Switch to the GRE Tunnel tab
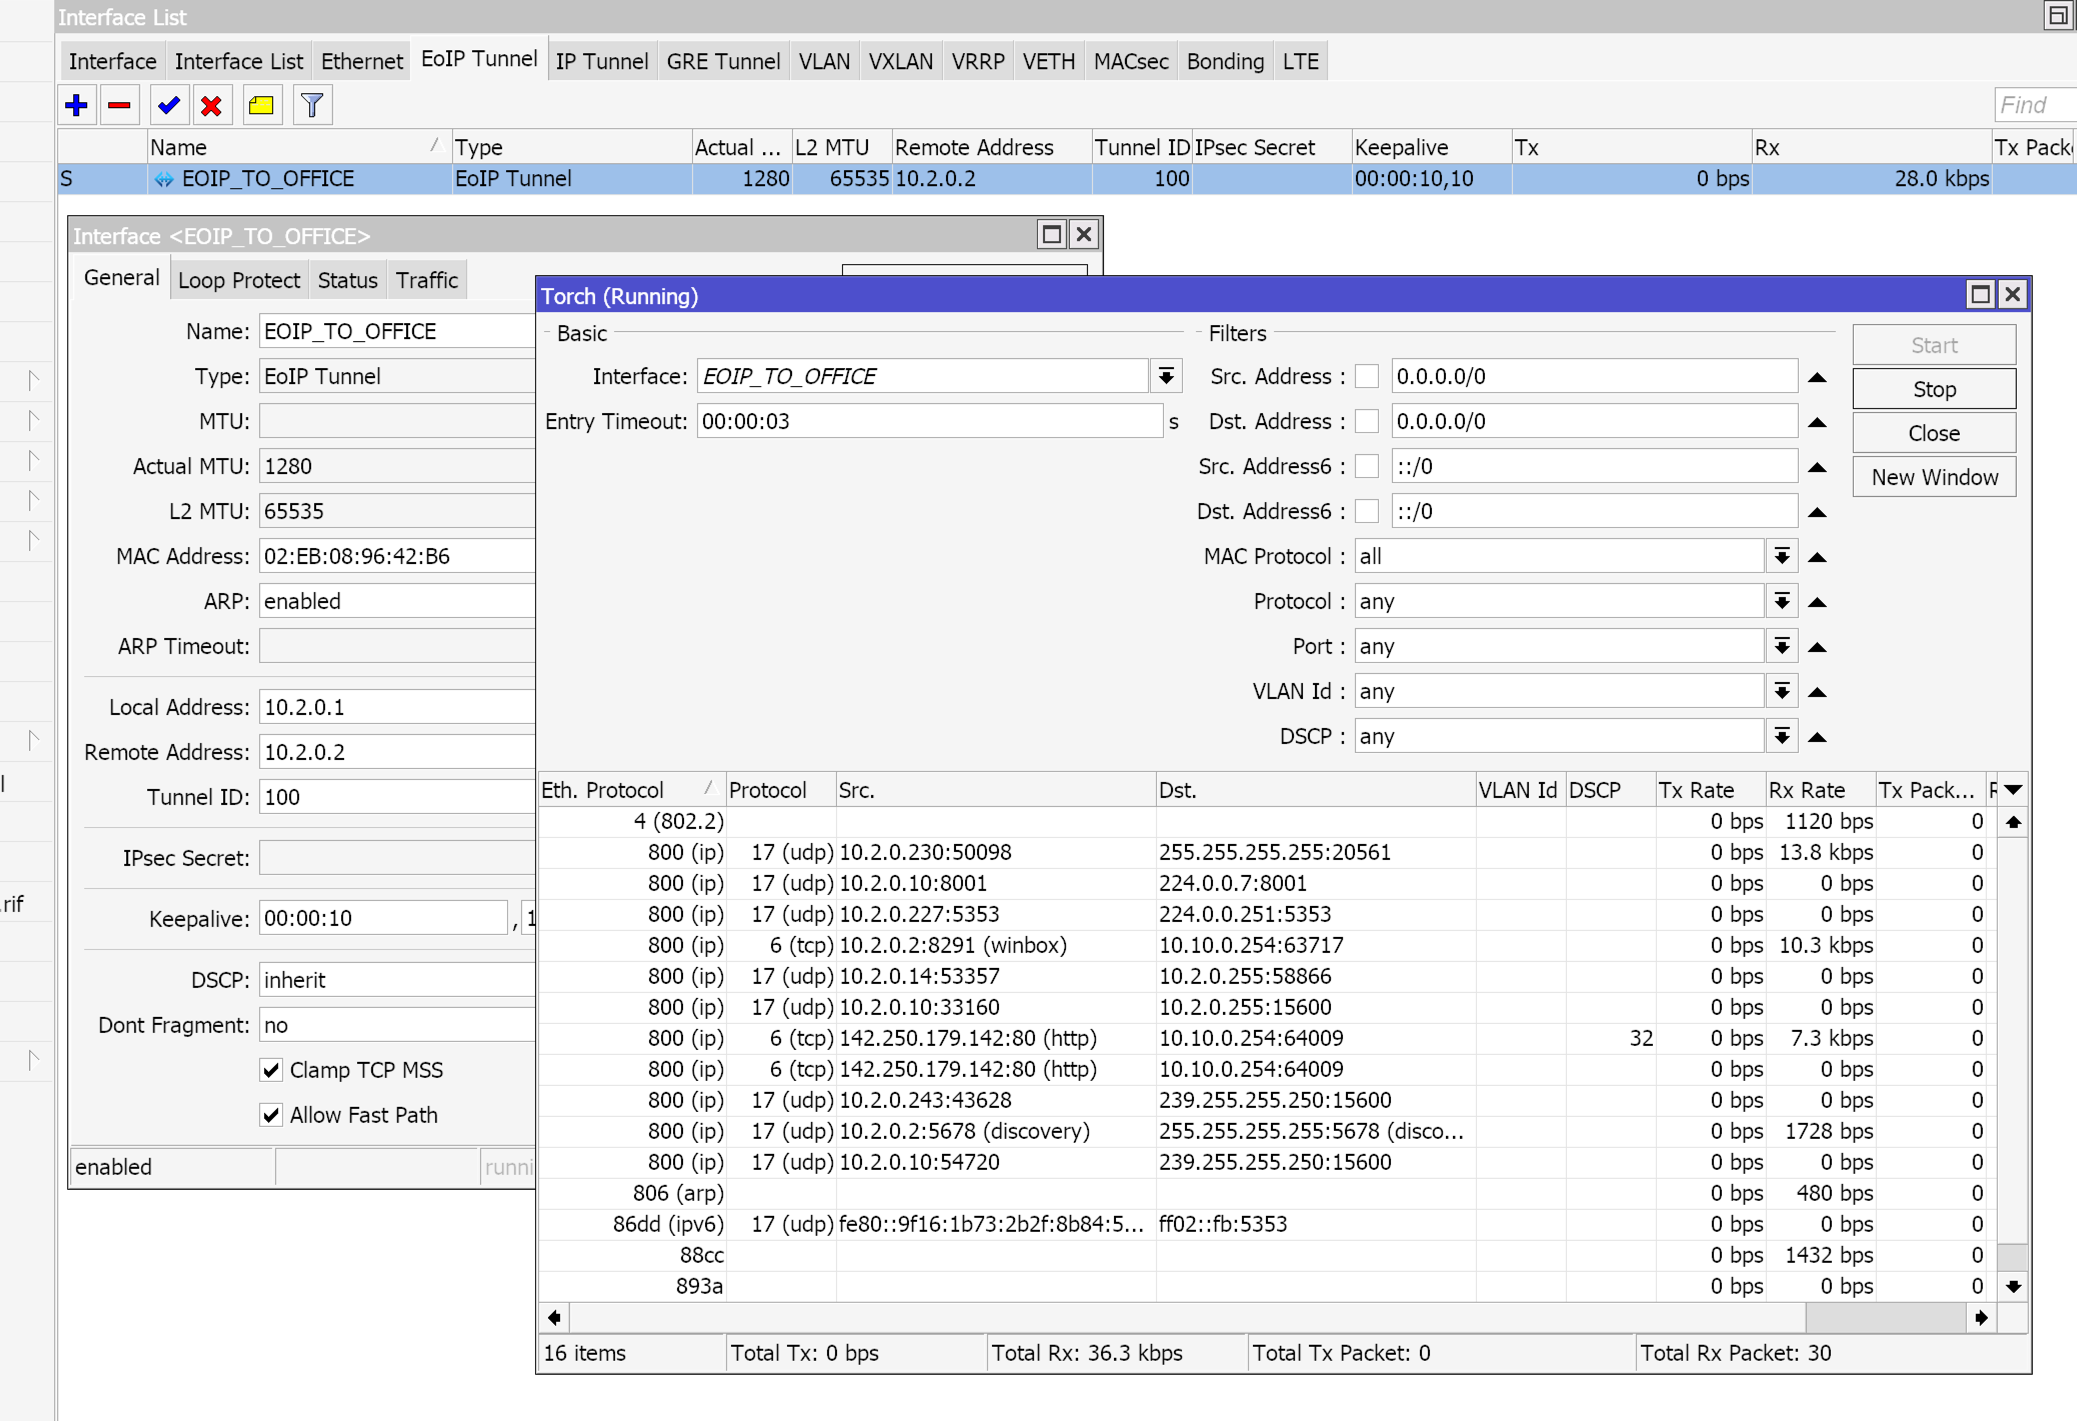2077x1421 pixels. pos(722,60)
